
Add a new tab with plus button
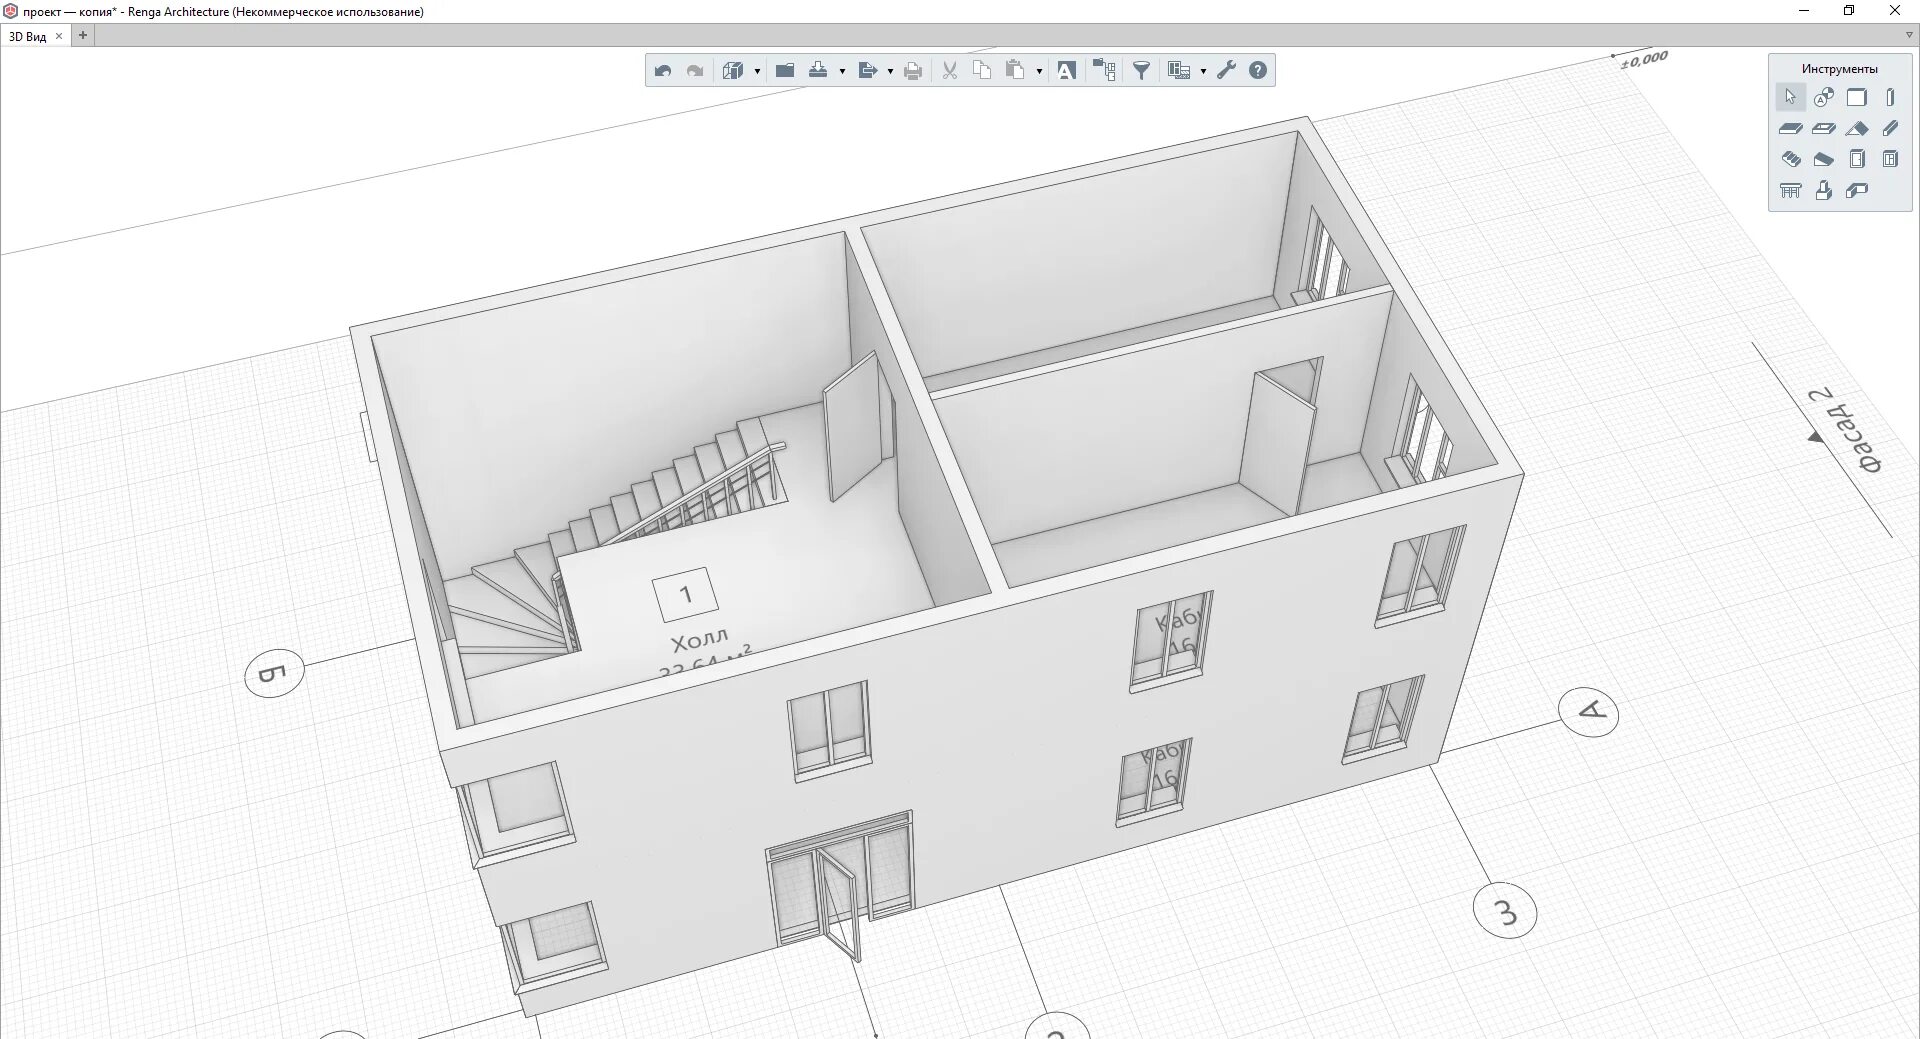pyautogui.click(x=83, y=35)
